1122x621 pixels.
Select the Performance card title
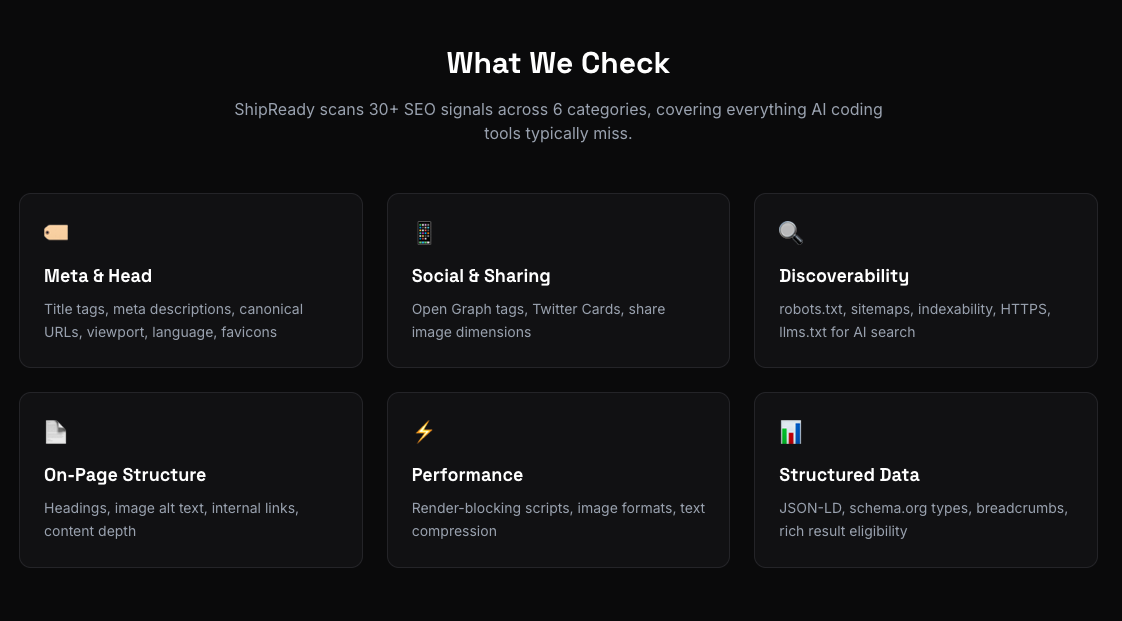click(467, 475)
